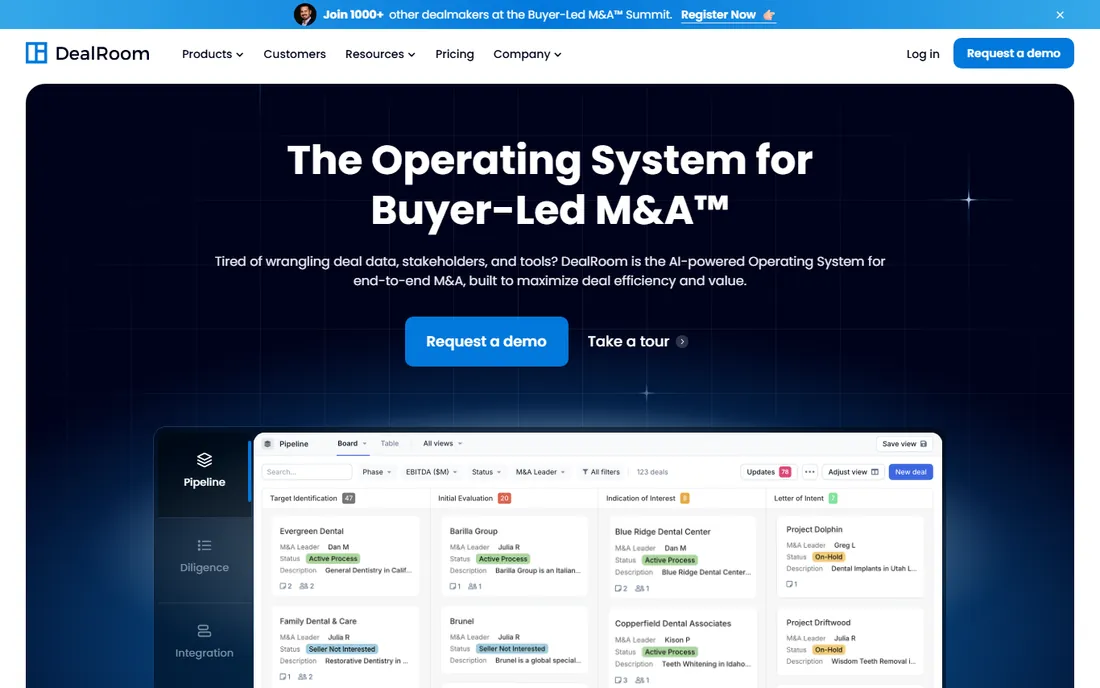
Task: Click the Adjust view button
Action: [x=853, y=472]
